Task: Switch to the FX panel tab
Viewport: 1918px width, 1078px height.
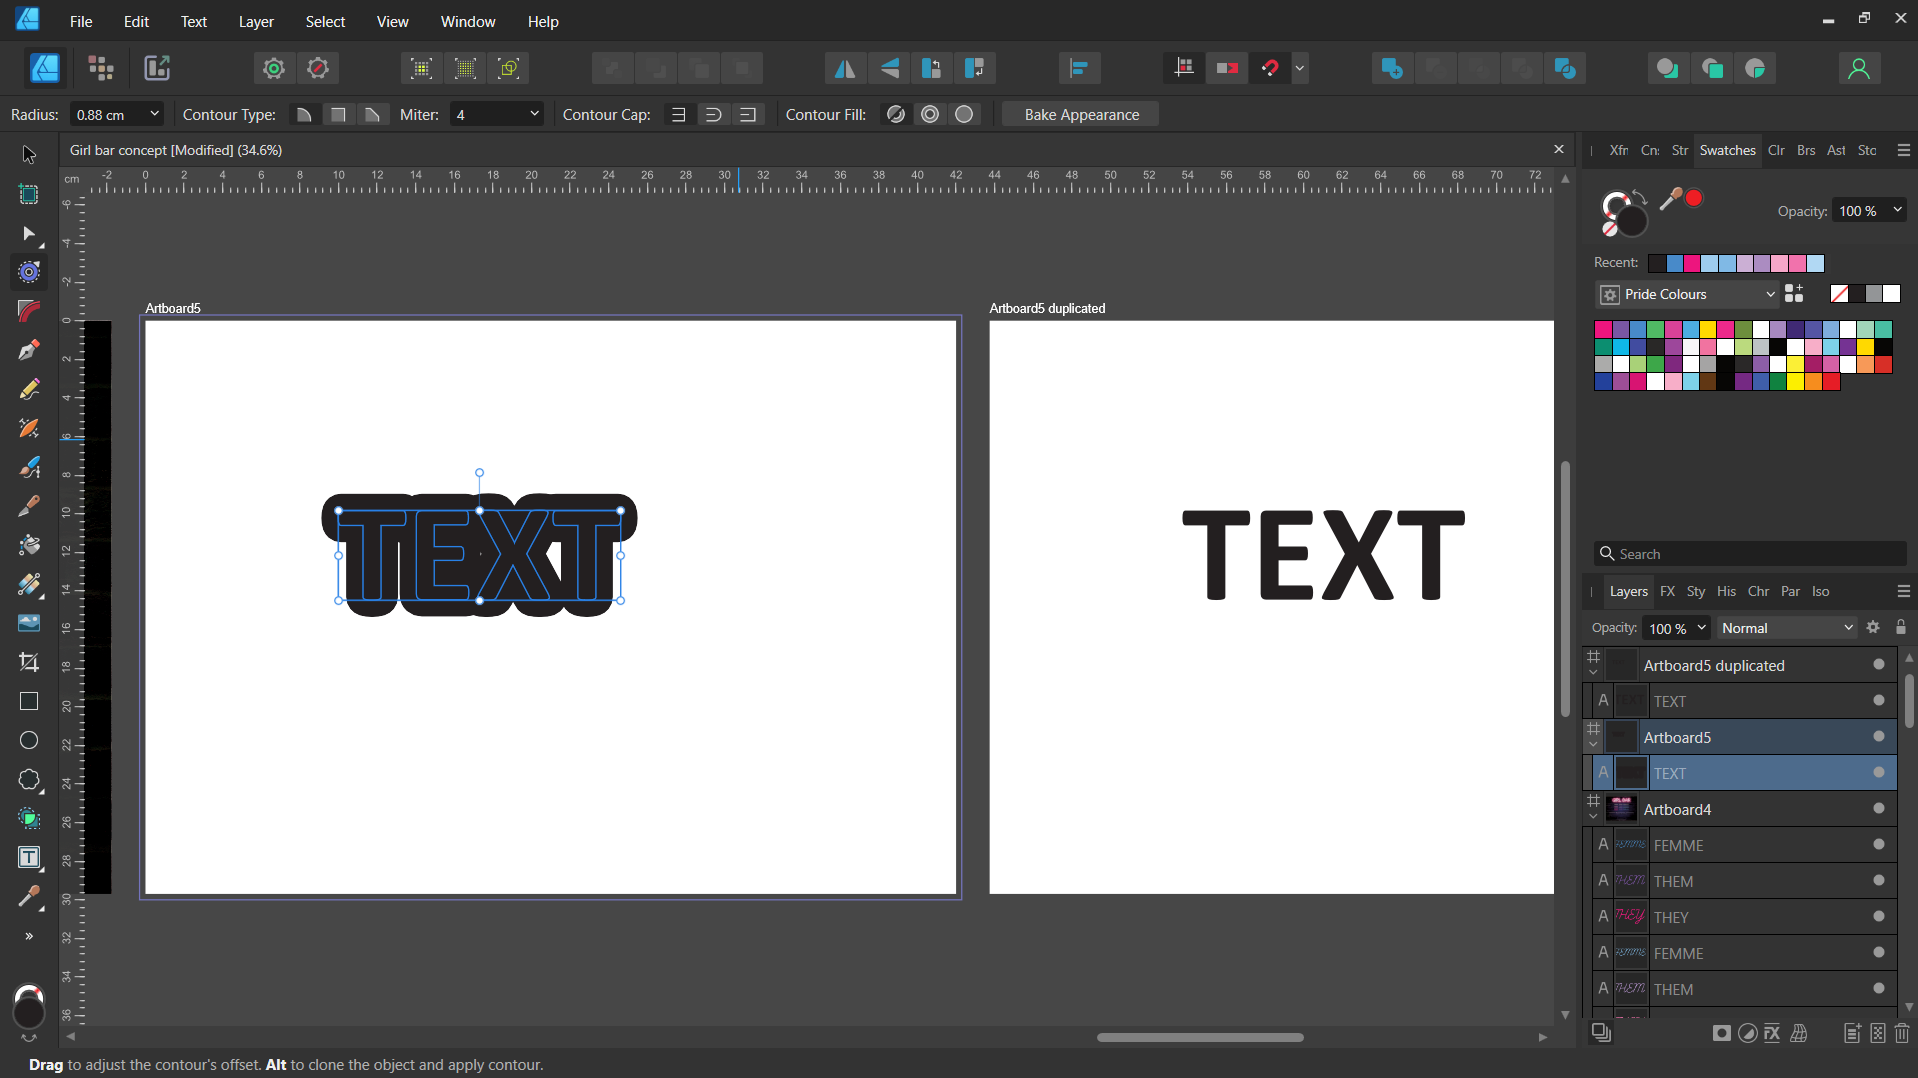Action: 1667,591
